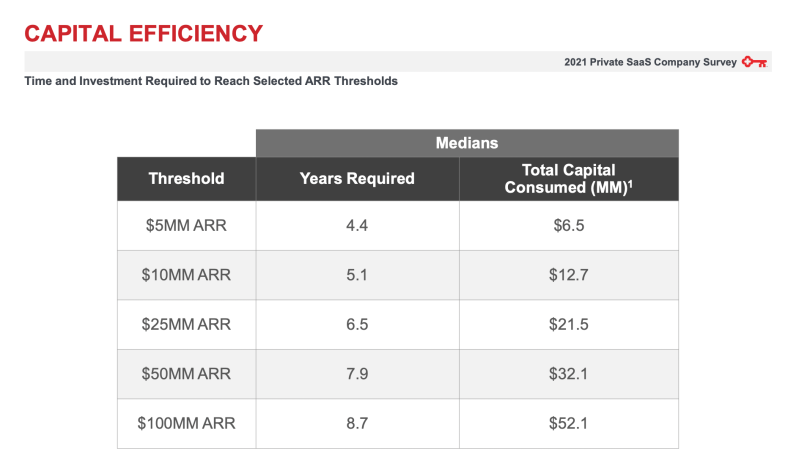The width and height of the screenshot is (799, 471).
Task: Select the CAPITAL EFFICIENCY title
Action: [144, 34]
